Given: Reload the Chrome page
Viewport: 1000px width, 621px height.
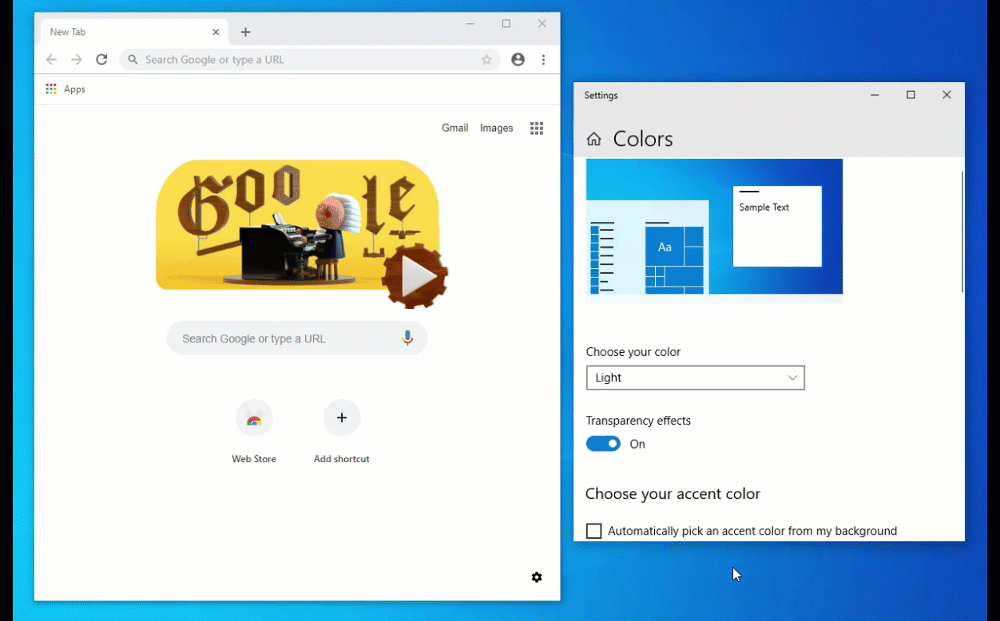Looking at the screenshot, I should pyautogui.click(x=101, y=59).
